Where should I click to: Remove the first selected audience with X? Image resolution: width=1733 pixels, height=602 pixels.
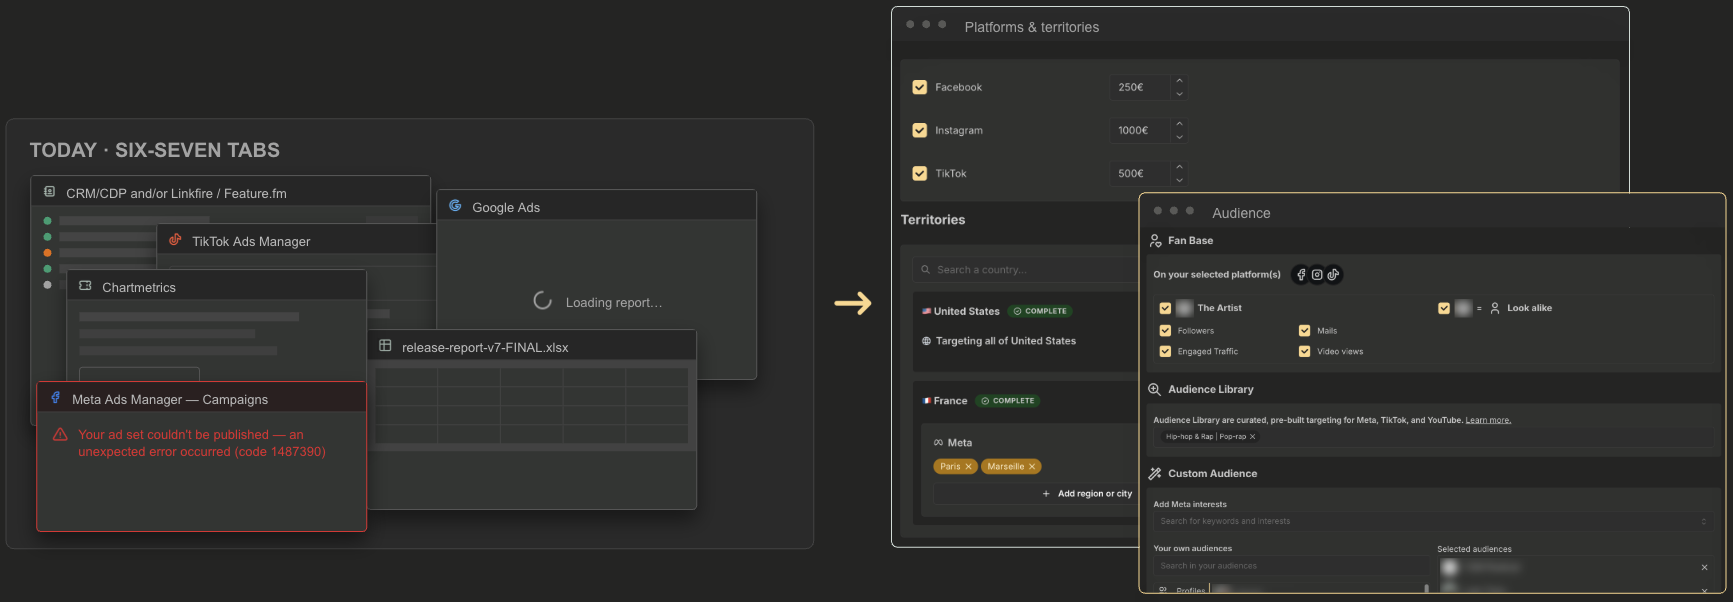pyautogui.click(x=1704, y=568)
